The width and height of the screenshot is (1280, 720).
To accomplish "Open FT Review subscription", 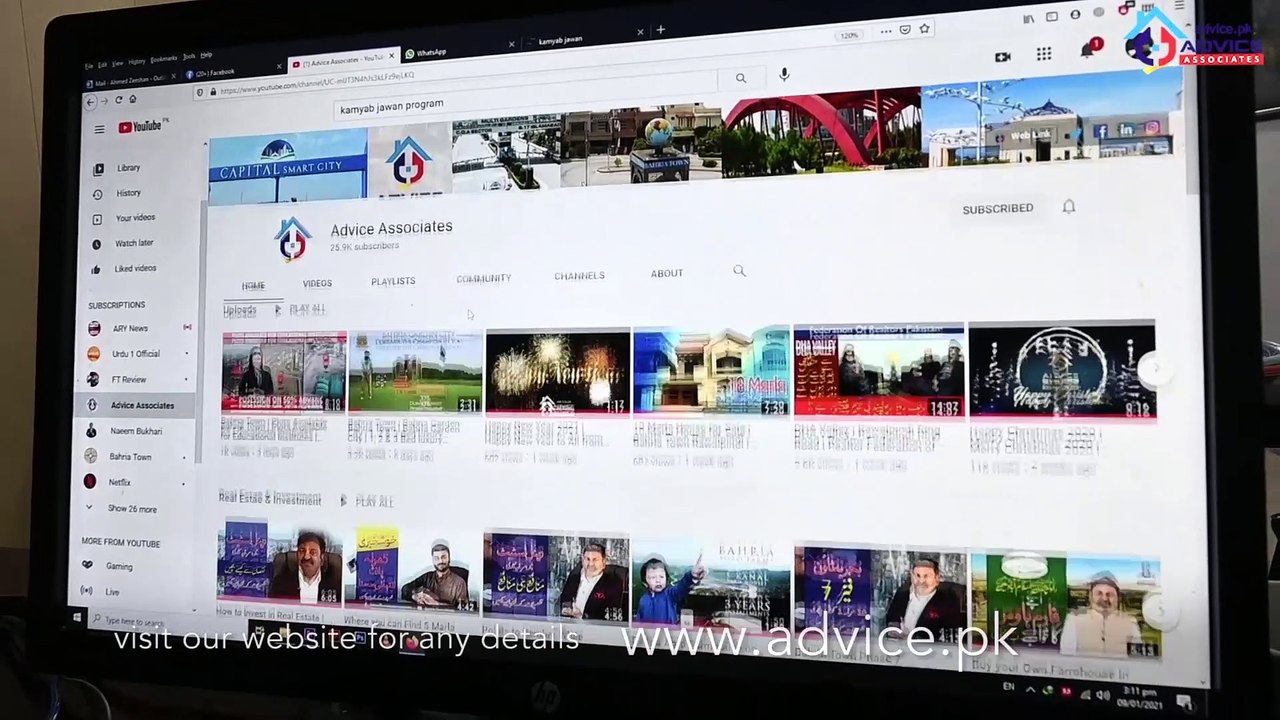I will [130, 380].
